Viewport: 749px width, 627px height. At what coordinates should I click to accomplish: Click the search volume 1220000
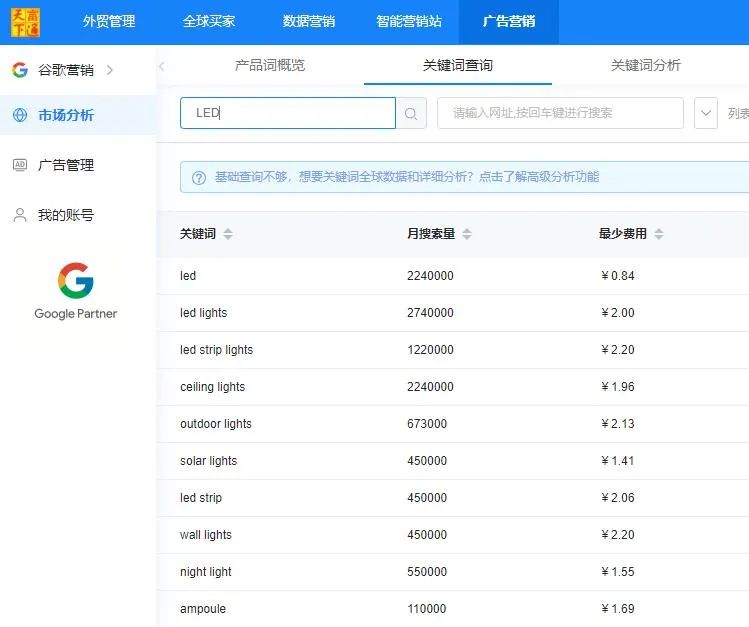click(430, 350)
